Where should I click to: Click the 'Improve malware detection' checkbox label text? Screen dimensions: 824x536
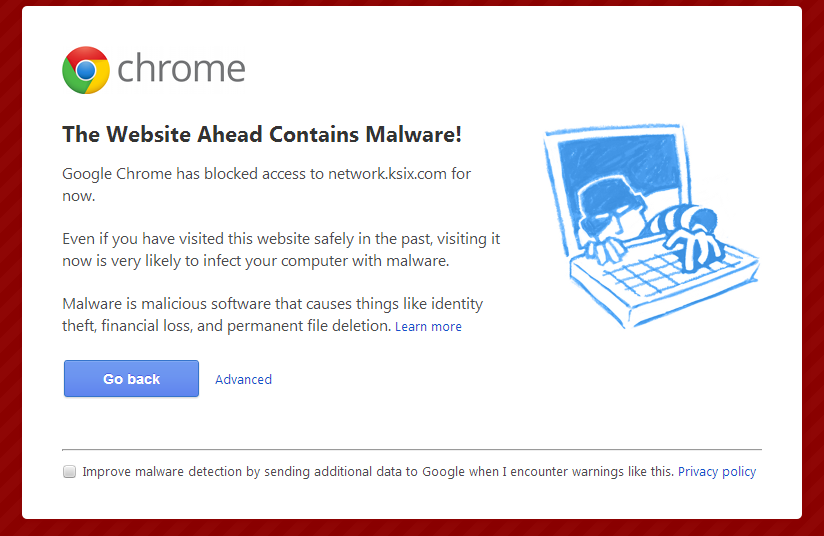tap(378, 471)
